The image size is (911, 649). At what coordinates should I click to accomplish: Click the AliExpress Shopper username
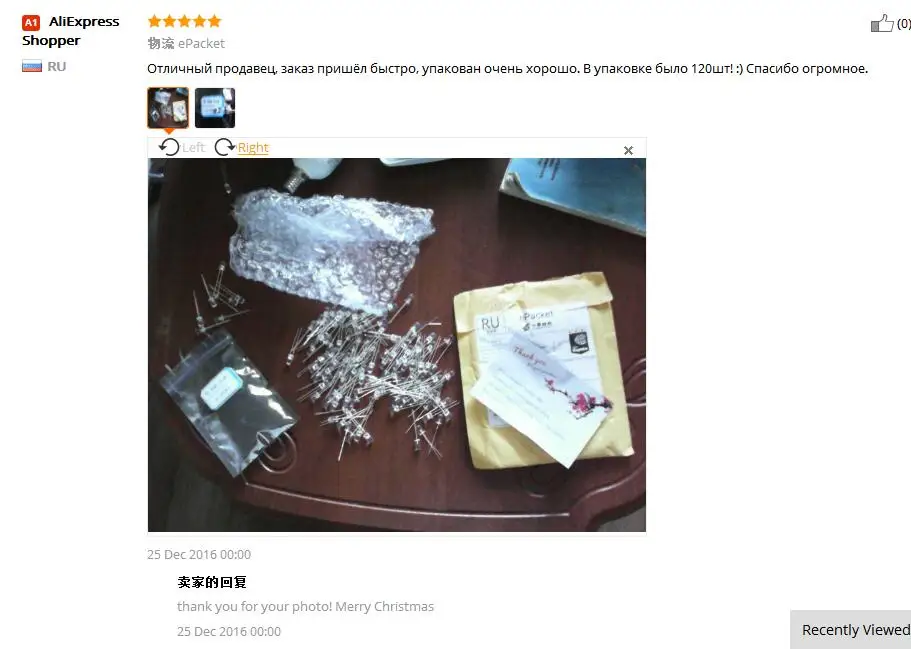[70, 31]
